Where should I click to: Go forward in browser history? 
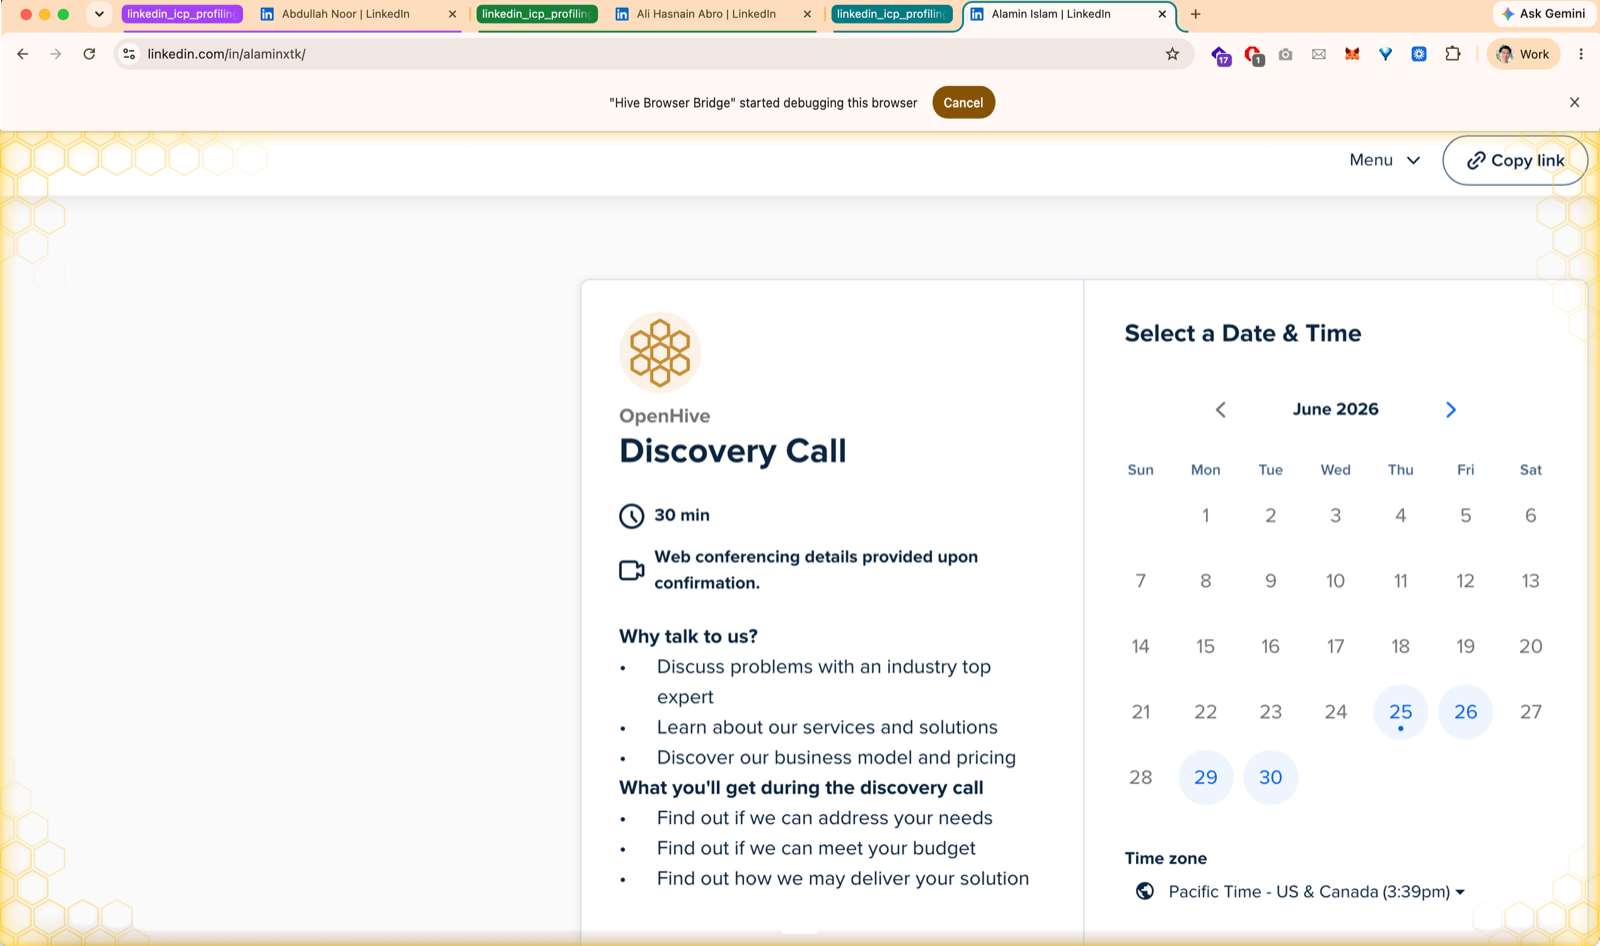56,54
